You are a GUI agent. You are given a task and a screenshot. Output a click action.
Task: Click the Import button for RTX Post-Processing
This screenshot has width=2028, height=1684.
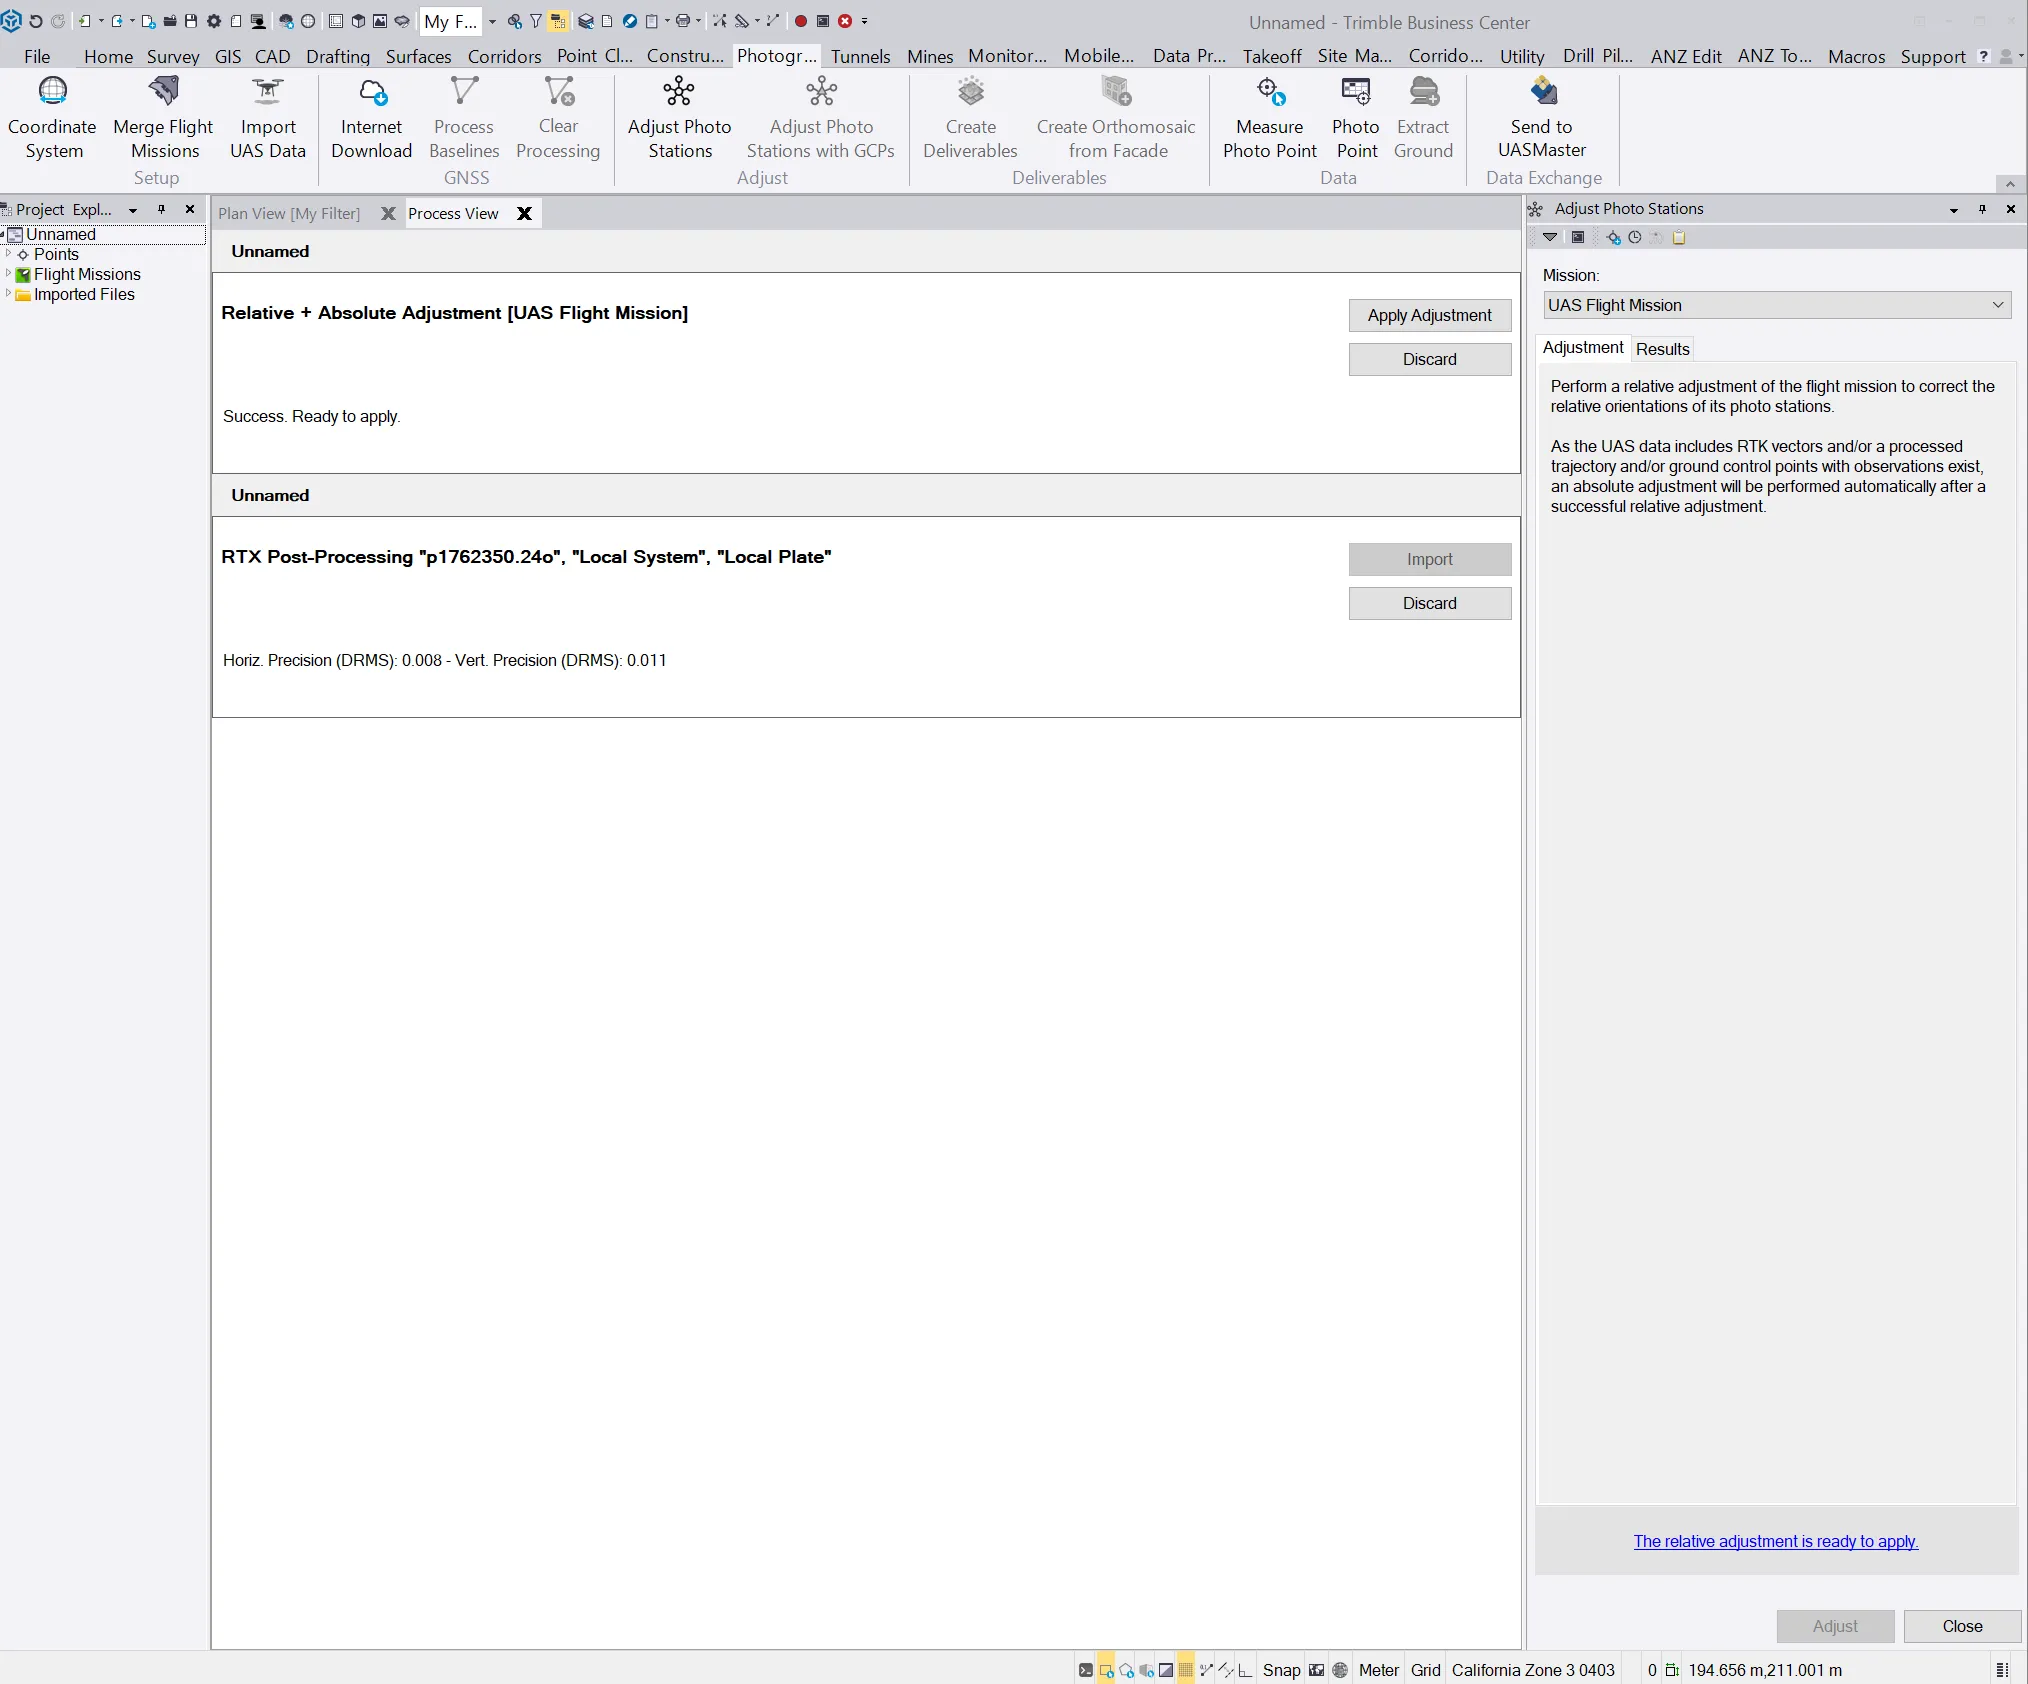[x=1429, y=559]
